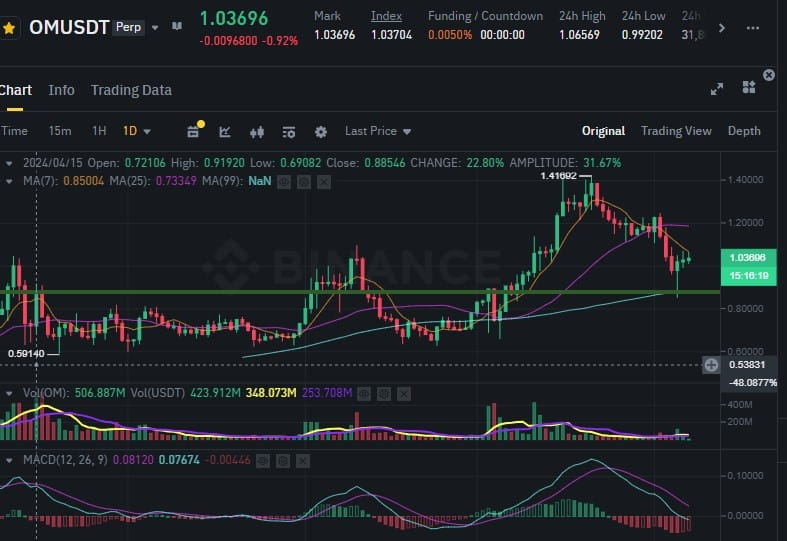Viewport: 787px width, 541px height.
Task: Switch to the Depth chart
Action: (x=744, y=131)
